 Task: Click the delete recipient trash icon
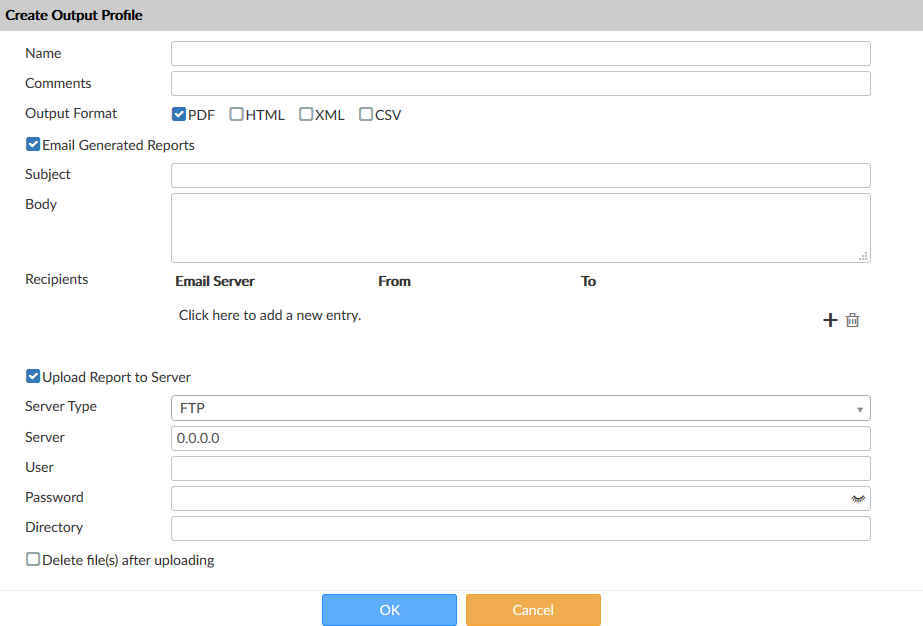(852, 320)
